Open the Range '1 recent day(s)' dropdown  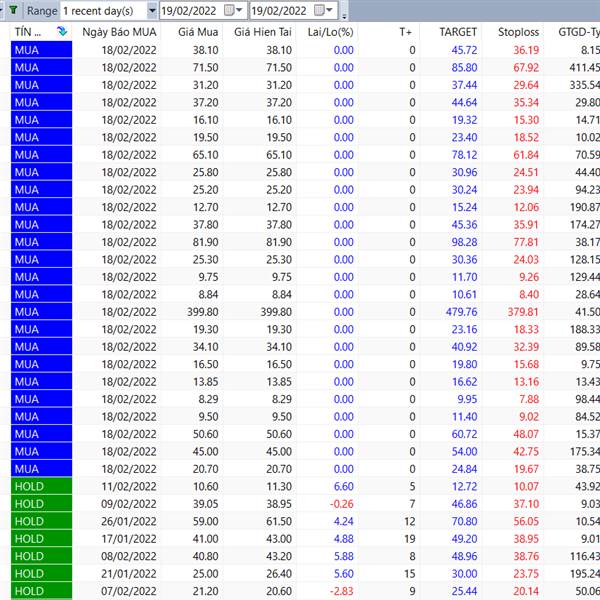[152, 11]
